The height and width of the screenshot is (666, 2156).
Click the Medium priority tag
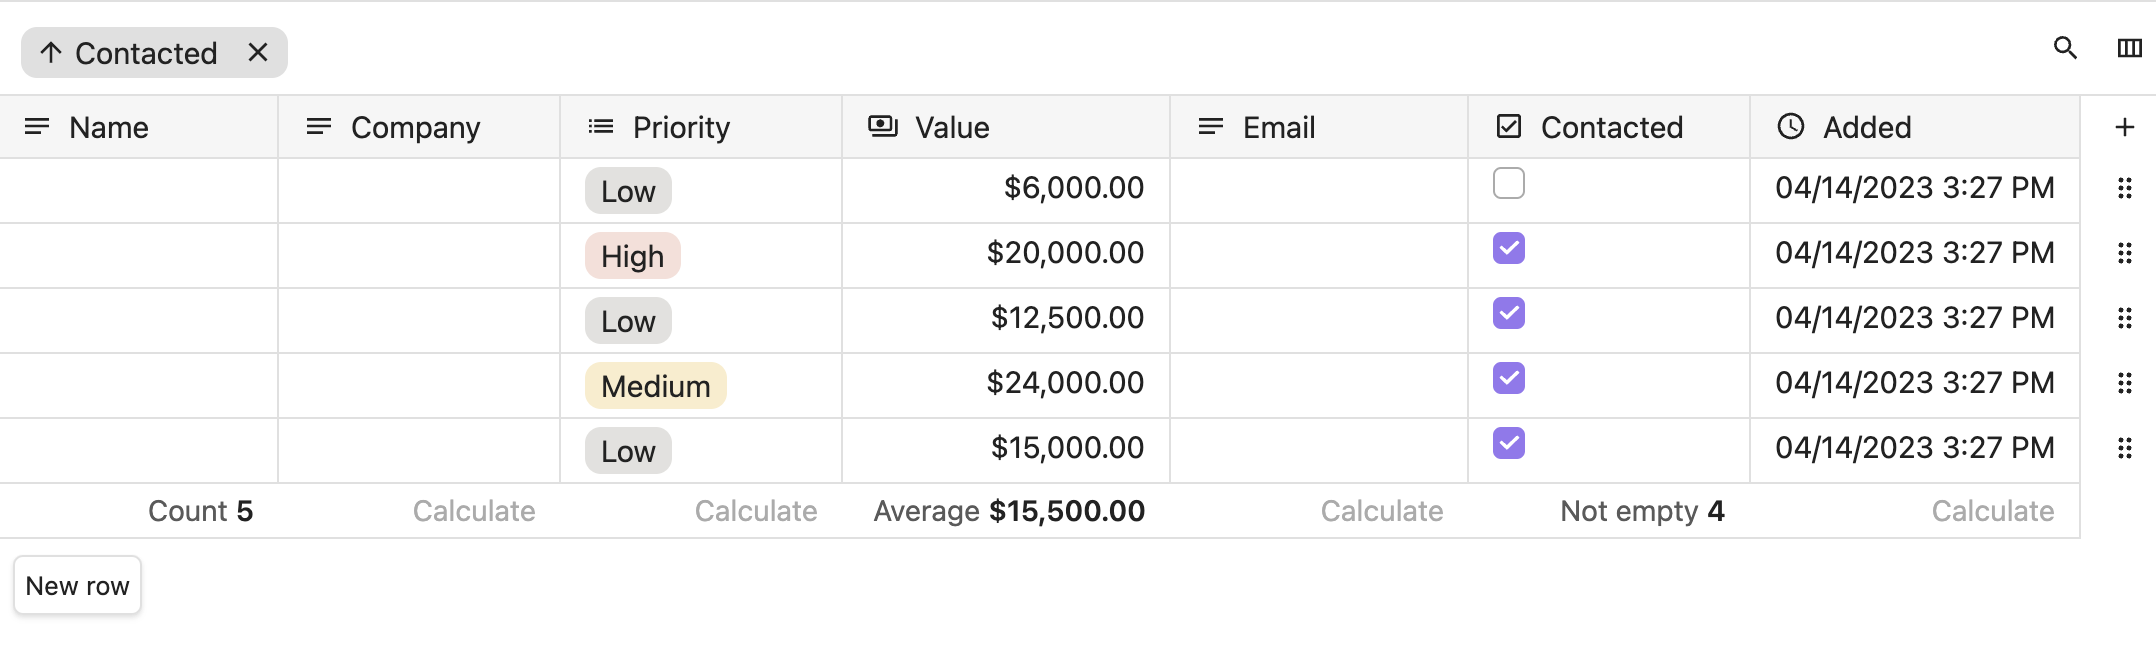coord(655,386)
